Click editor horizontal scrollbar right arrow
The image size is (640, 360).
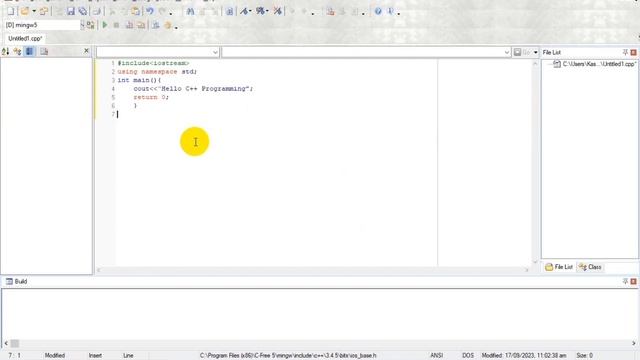point(527,270)
